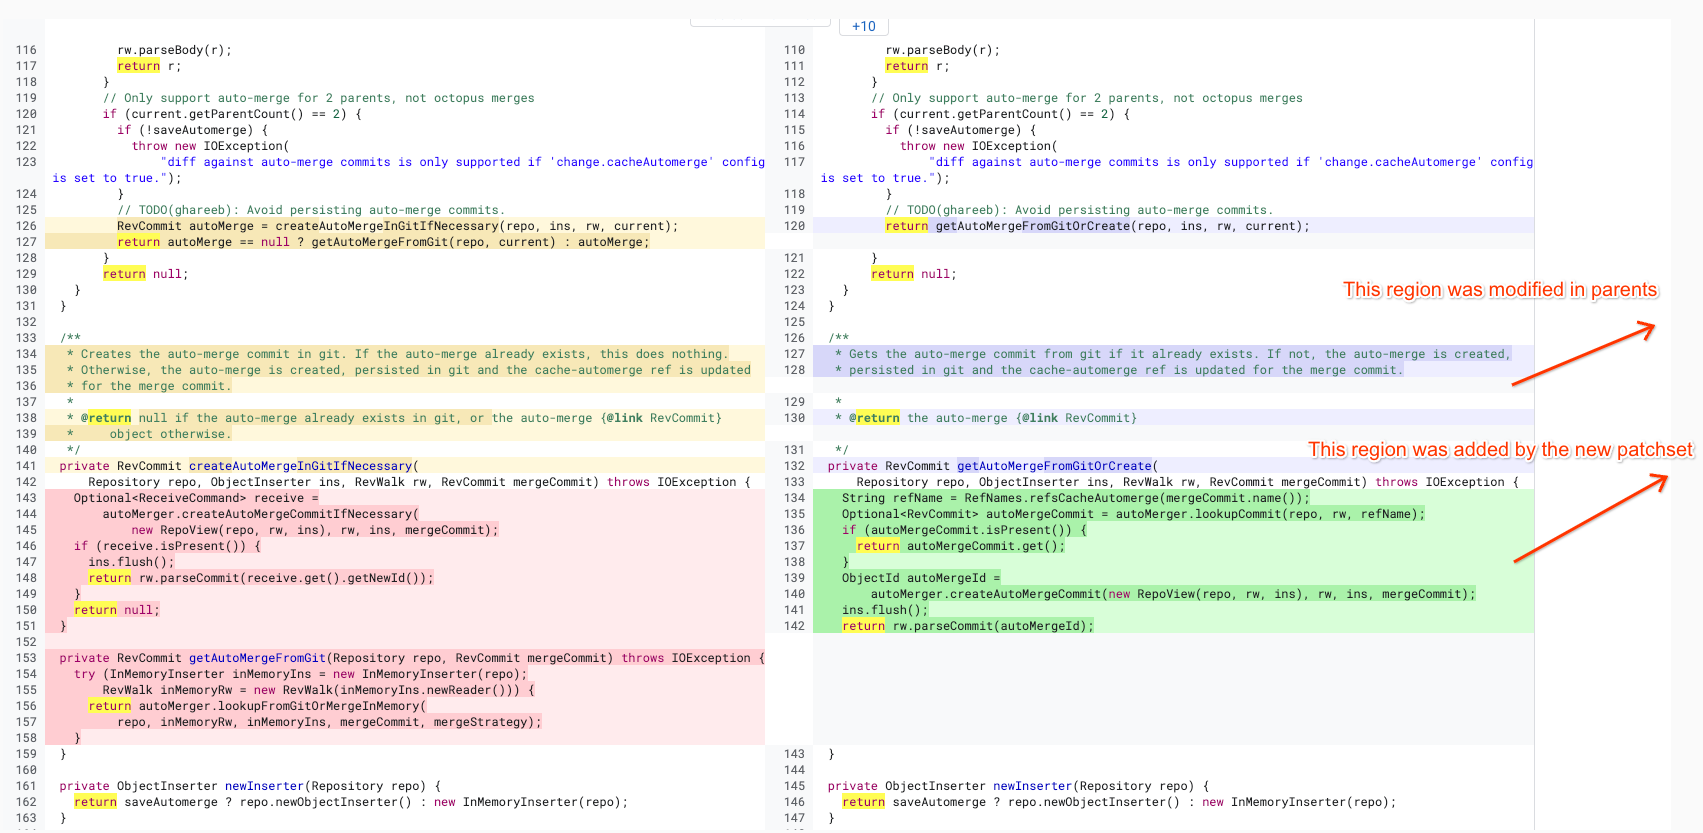Click right-side line number 142
Screen dimensions: 1703x833
click(x=794, y=626)
